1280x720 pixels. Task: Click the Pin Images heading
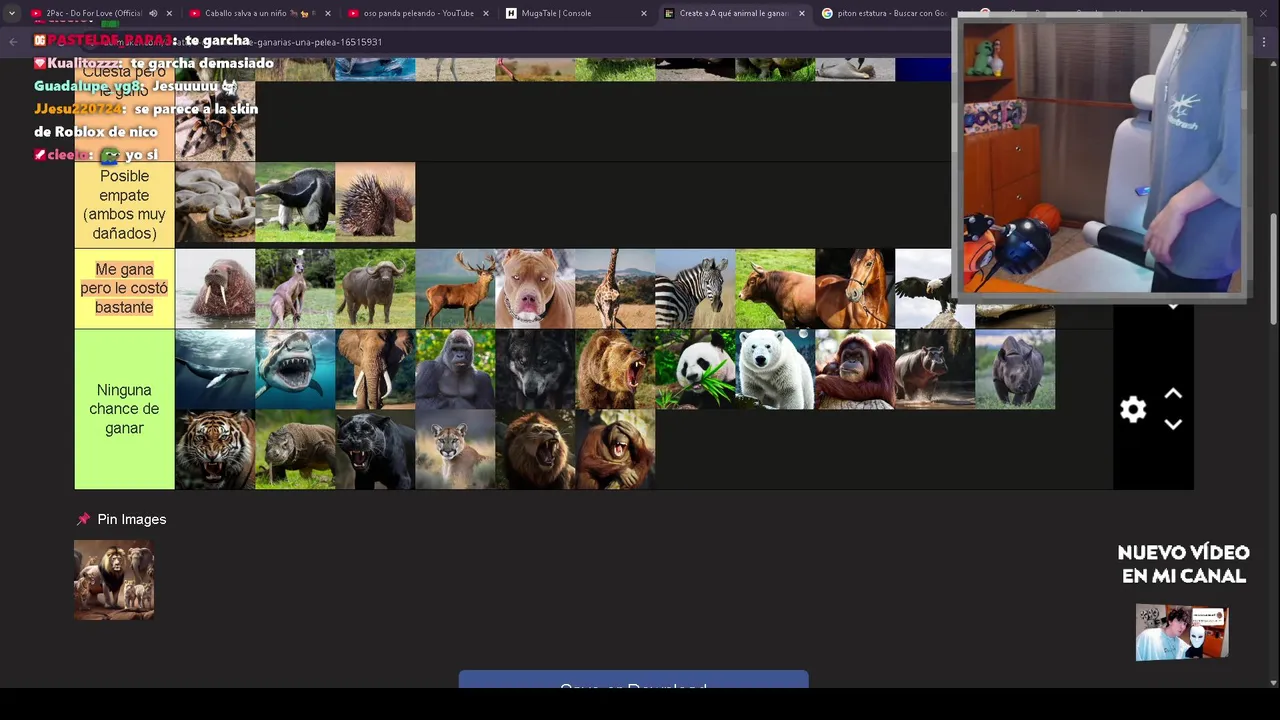pyautogui.click(x=131, y=519)
